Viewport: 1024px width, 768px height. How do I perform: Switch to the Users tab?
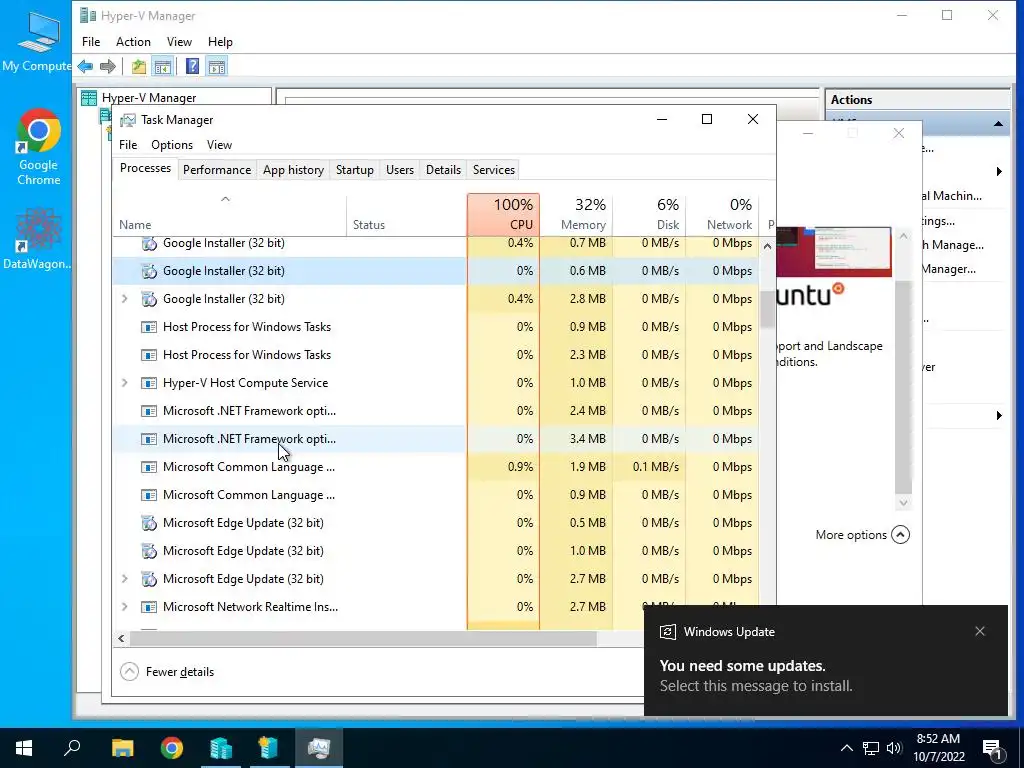[x=400, y=170]
